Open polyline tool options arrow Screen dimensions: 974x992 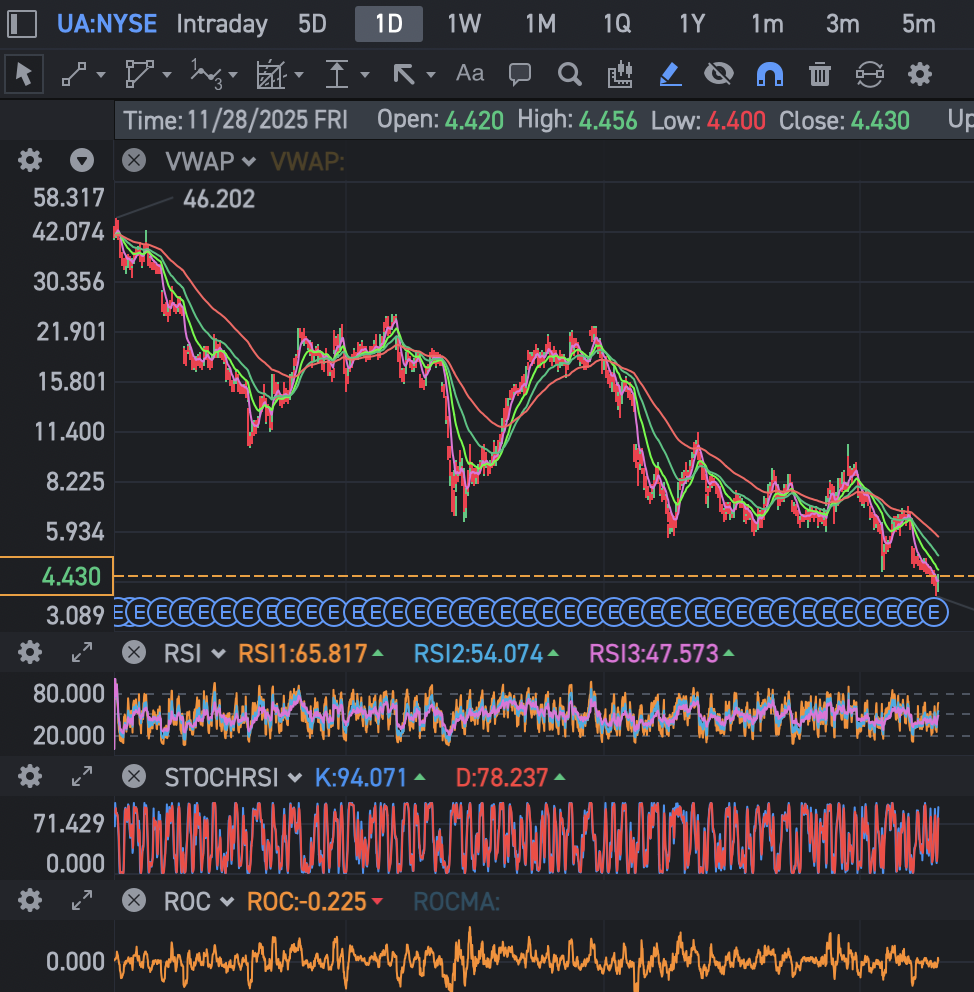(x=166, y=75)
